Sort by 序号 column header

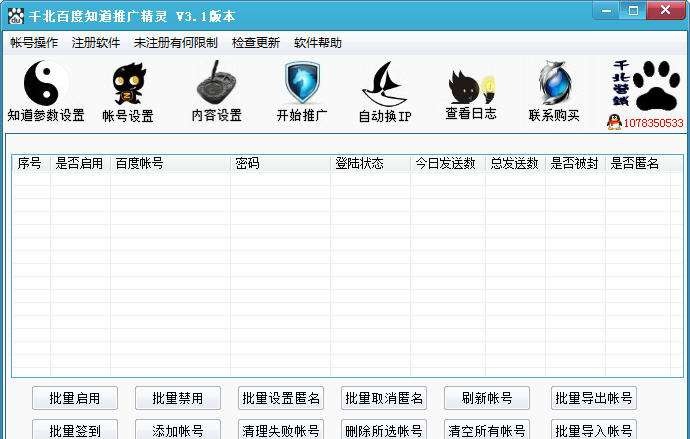pyautogui.click(x=31, y=164)
